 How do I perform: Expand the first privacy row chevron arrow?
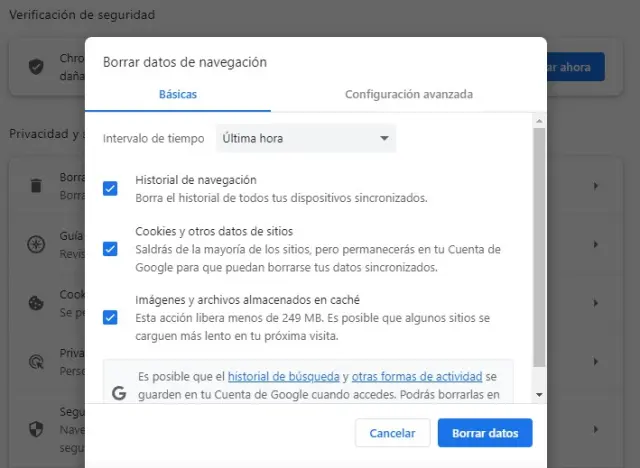click(x=596, y=186)
